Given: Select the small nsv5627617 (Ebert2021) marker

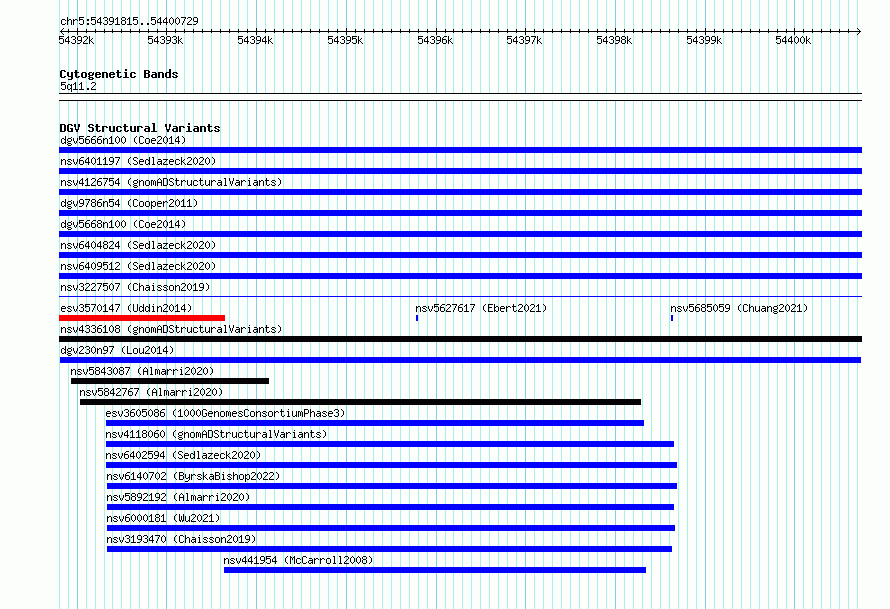Looking at the screenshot, I should pyautogui.click(x=417, y=318).
